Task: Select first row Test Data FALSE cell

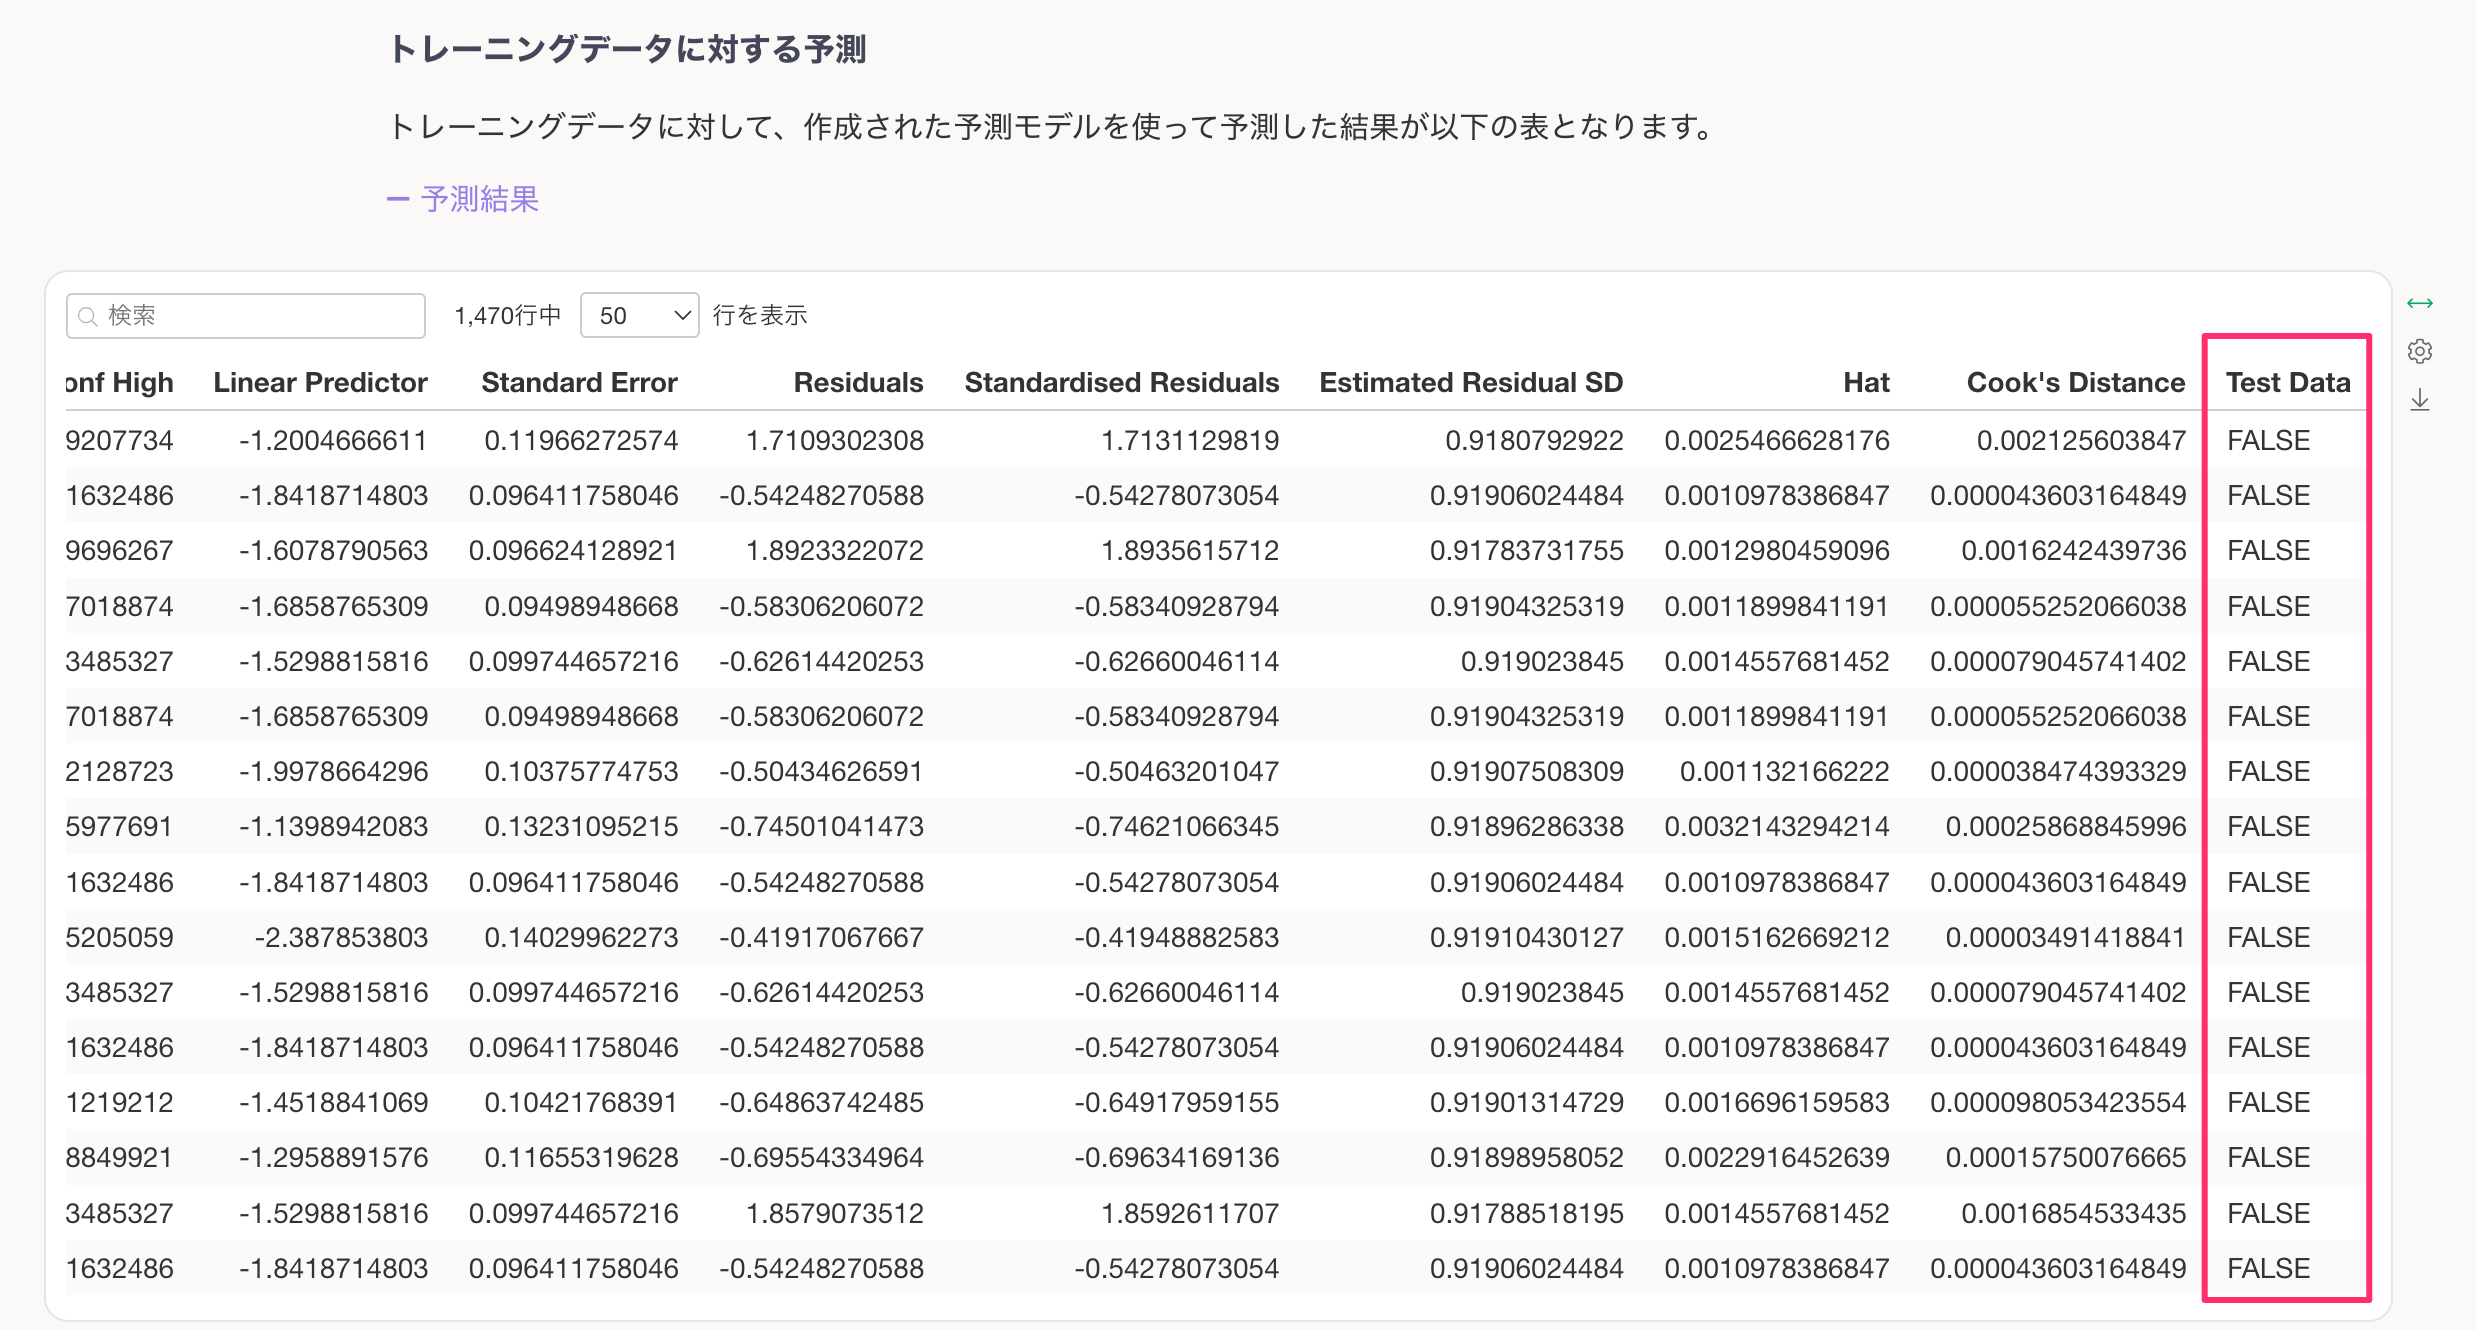Action: (x=2268, y=440)
